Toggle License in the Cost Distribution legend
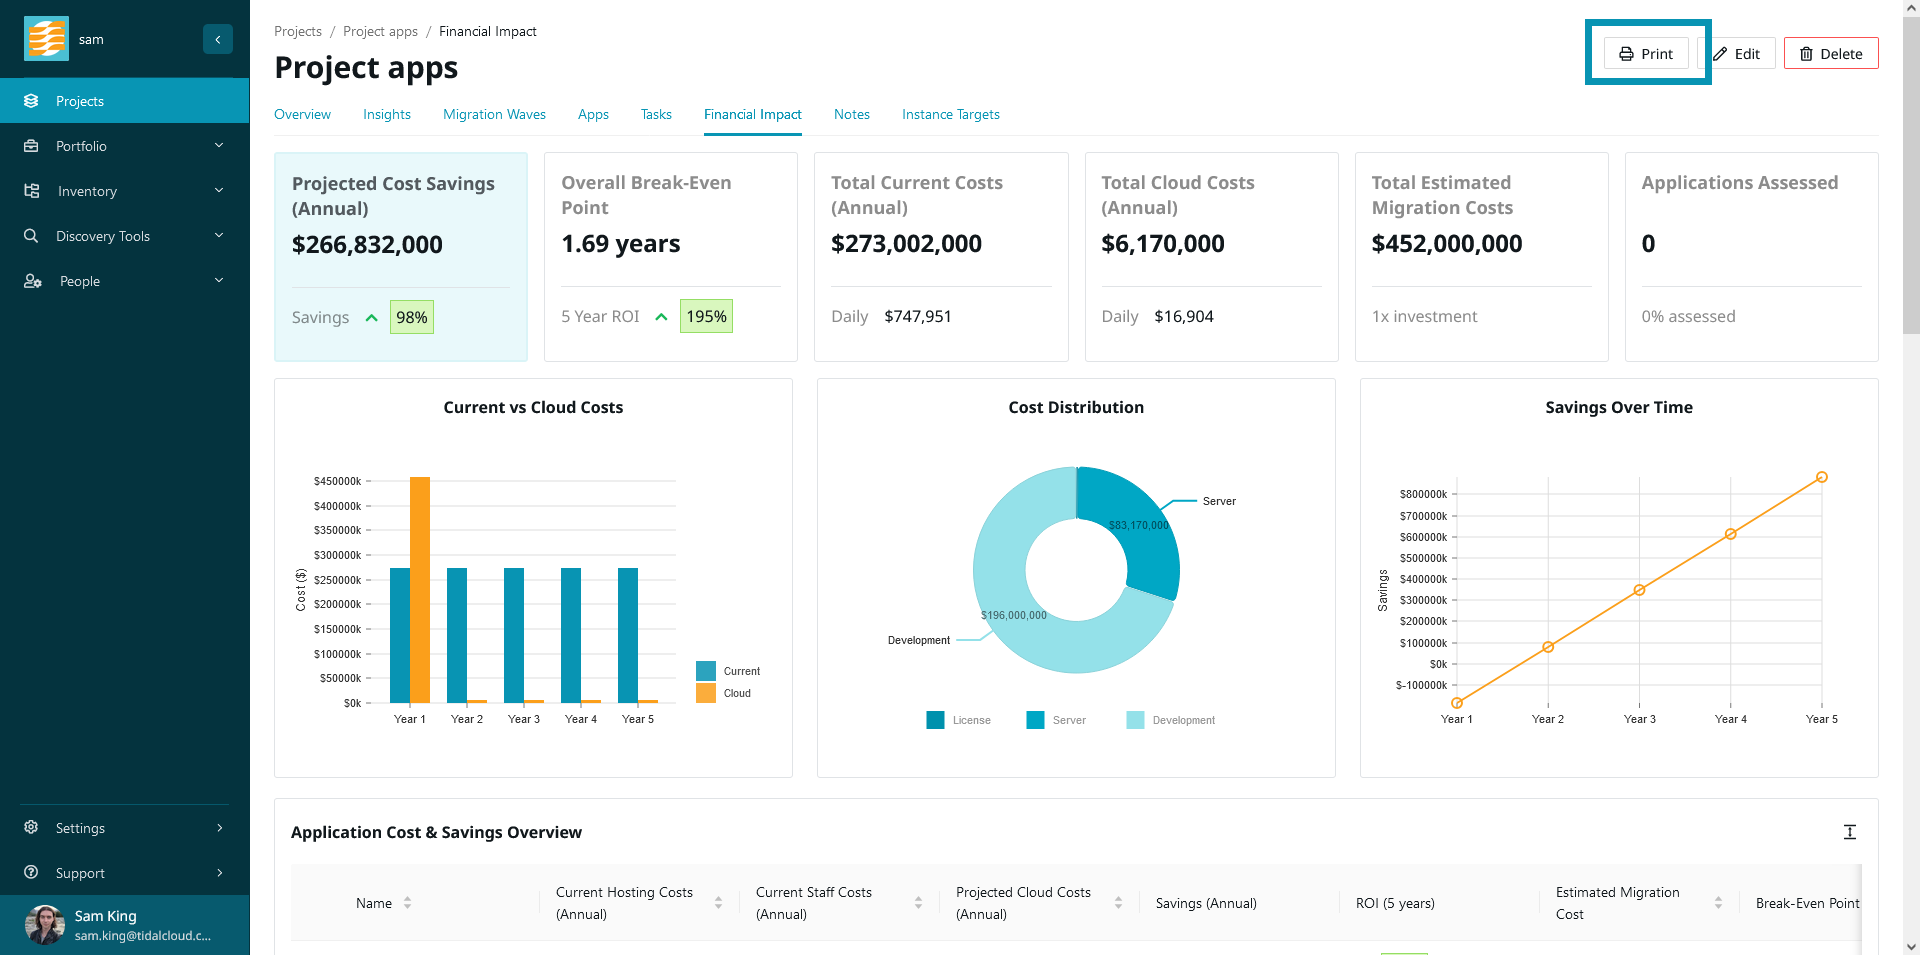Screen dimensions: 1920x955 (936, 720)
